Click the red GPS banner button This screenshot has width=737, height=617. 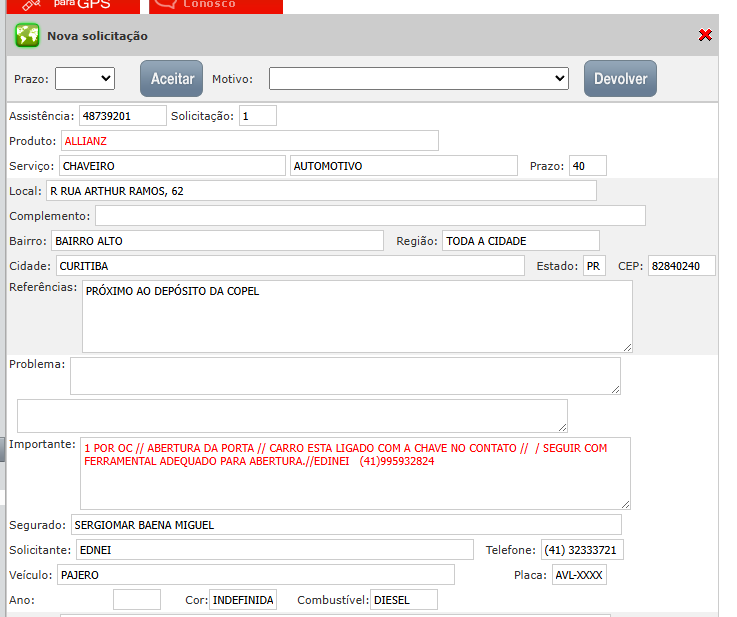tap(73, 7)
